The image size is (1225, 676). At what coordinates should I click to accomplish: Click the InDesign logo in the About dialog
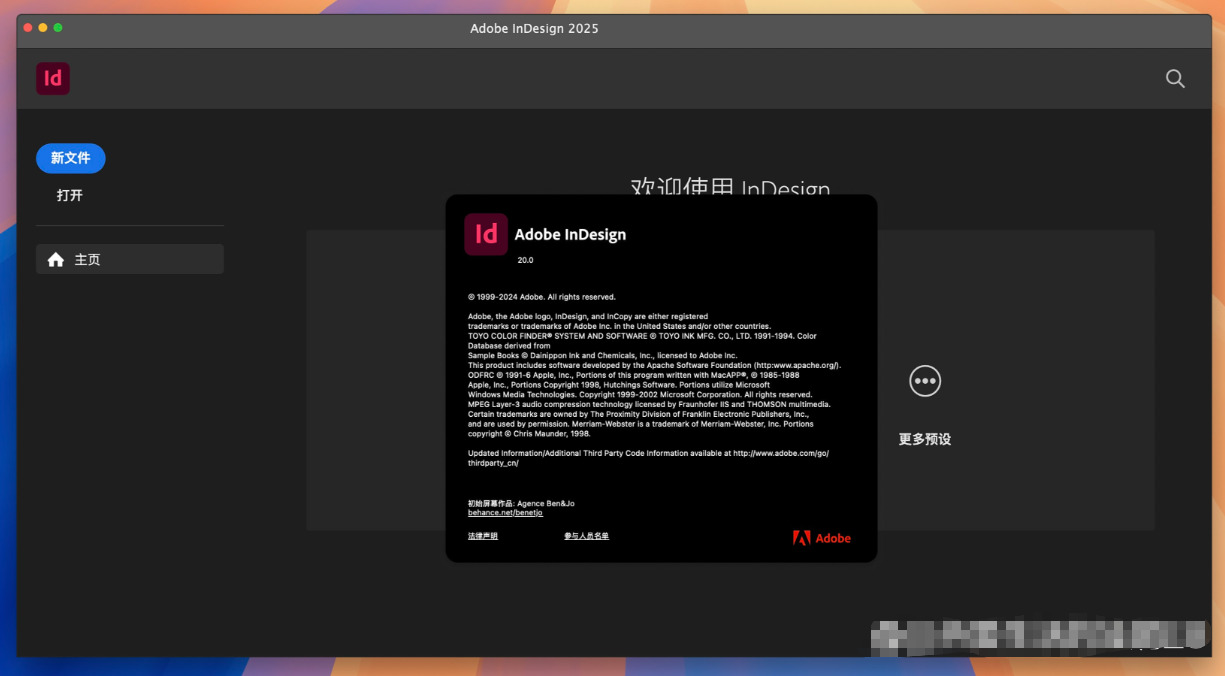pos(486,234)
